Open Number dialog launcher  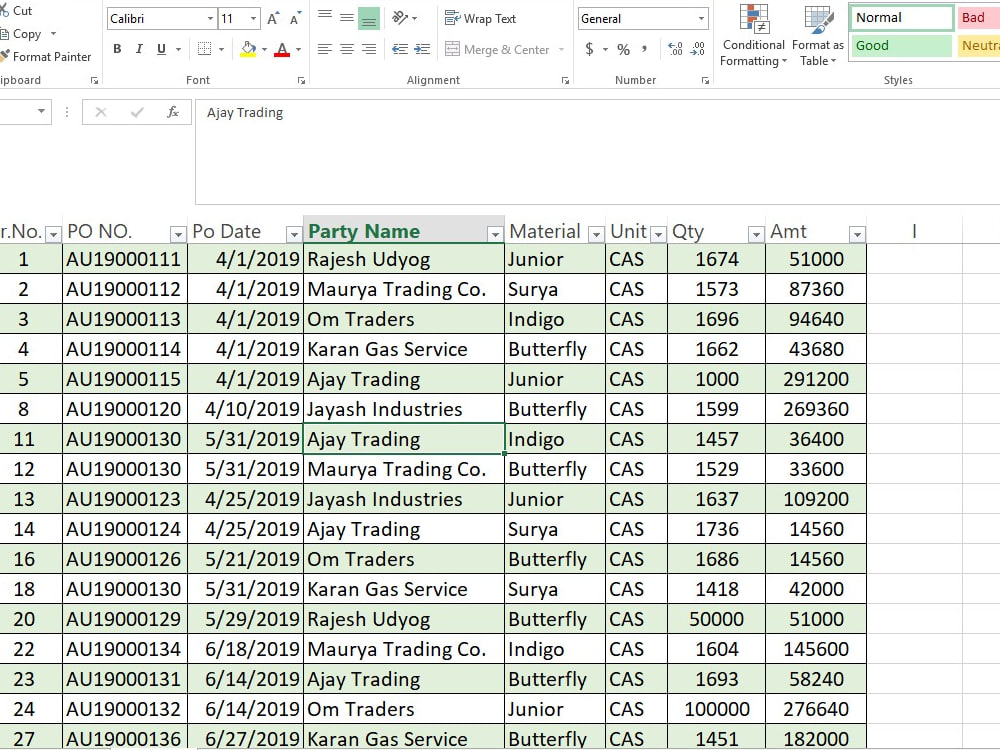[705, 80]
